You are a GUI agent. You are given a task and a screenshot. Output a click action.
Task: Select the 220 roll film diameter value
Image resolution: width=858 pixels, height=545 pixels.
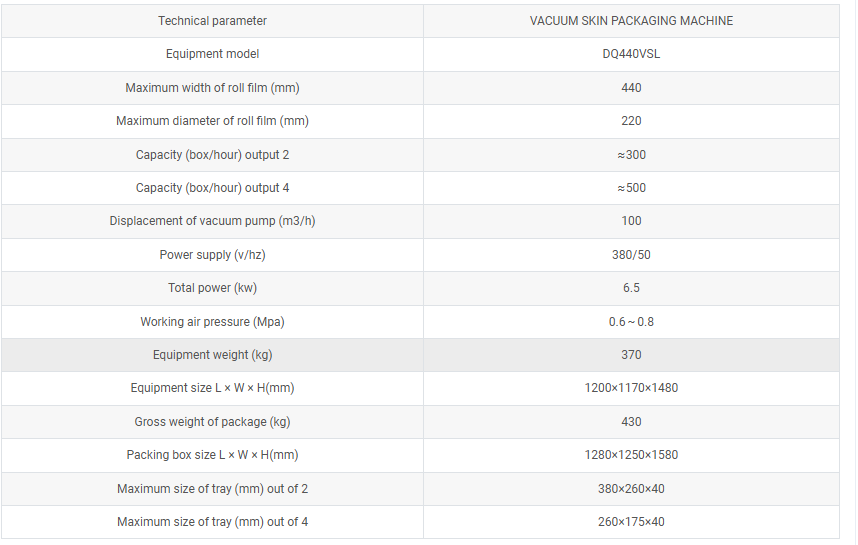631,121
